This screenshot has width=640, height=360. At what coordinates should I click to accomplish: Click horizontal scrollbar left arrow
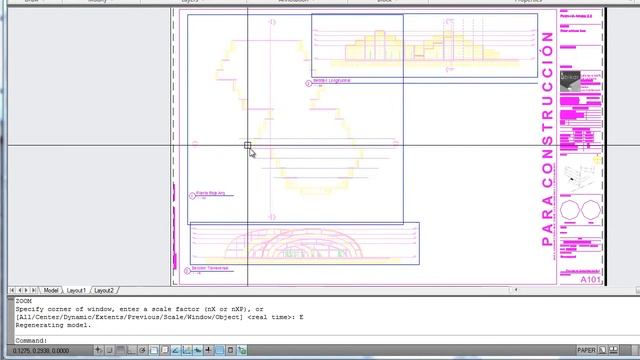(x=516, y=290)
